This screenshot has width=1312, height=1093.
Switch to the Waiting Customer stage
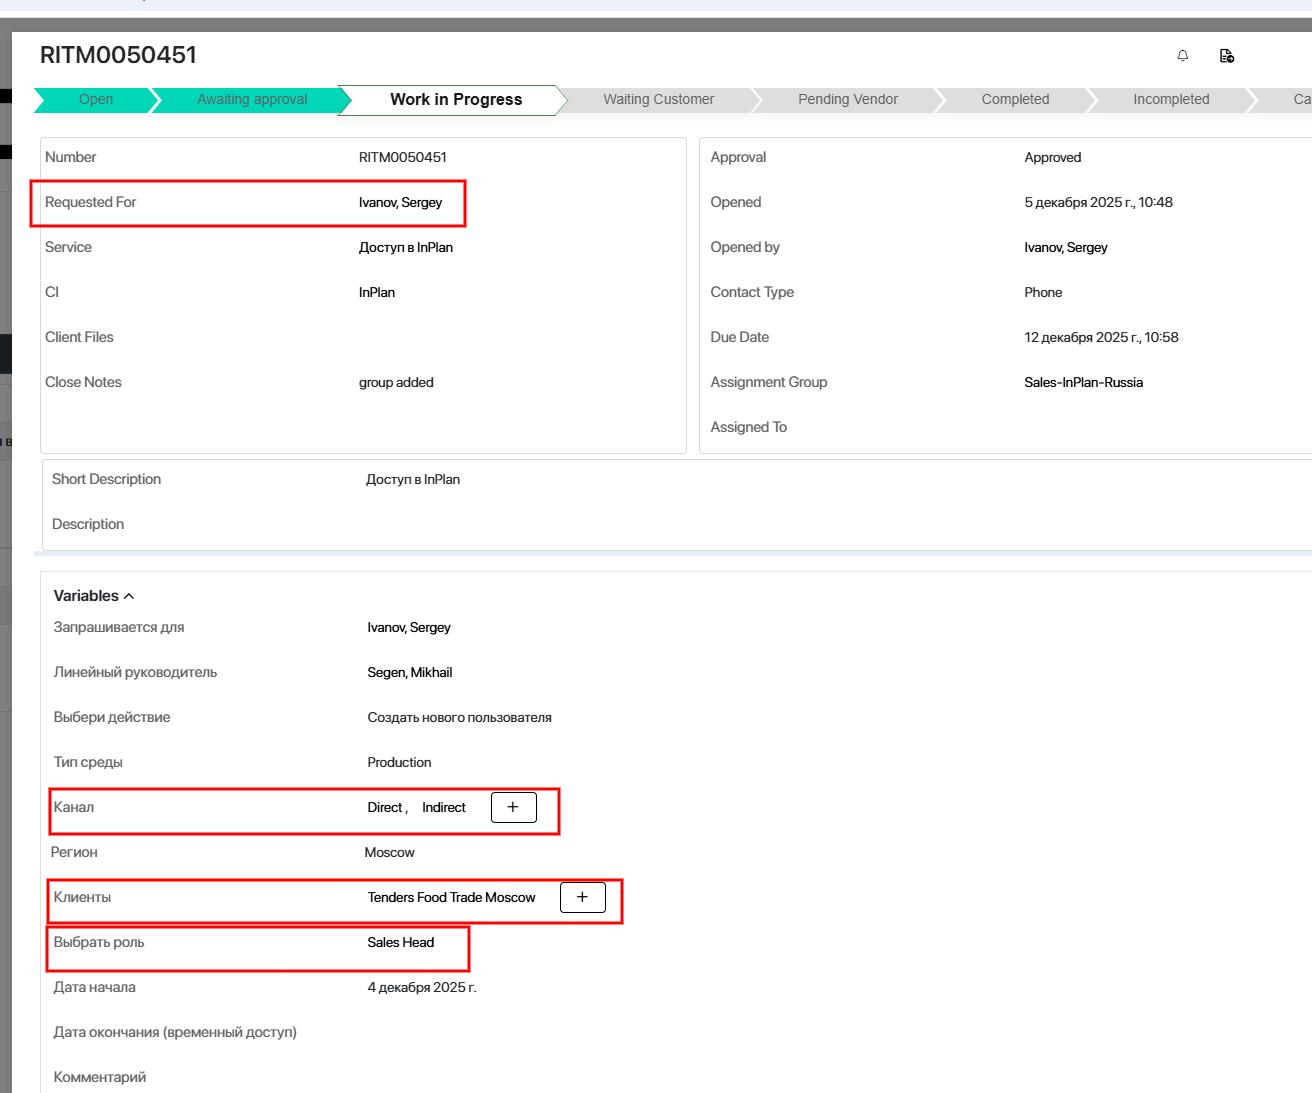(x=658, y=99)
